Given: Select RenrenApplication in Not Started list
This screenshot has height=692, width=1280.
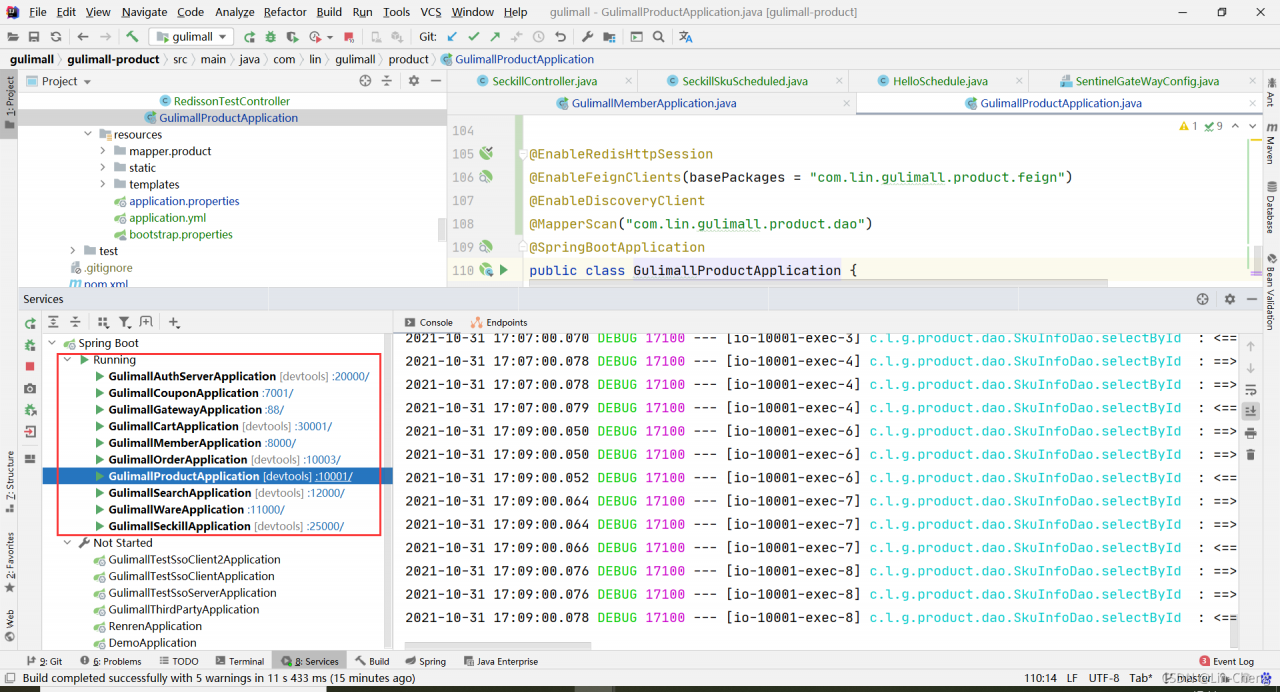Looking at the screenshot, I should 157,626.
